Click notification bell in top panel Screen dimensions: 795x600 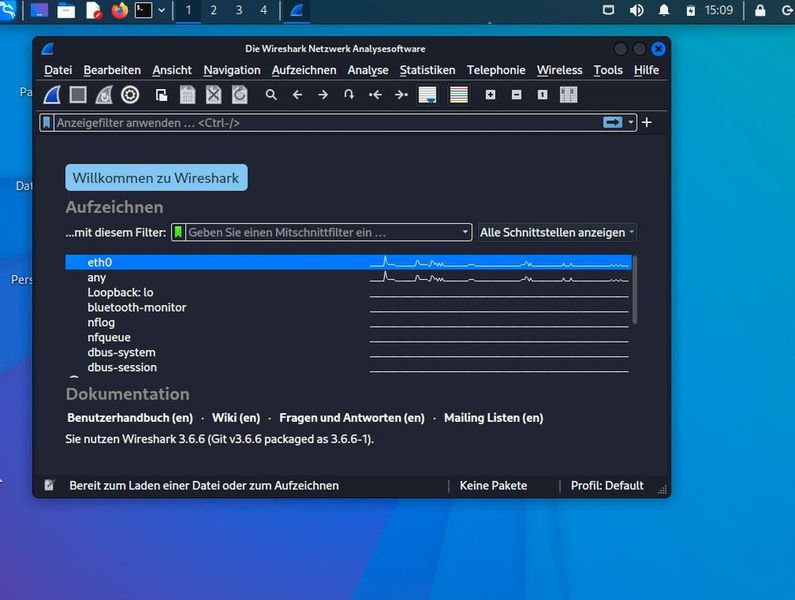[x=664, y=10]
